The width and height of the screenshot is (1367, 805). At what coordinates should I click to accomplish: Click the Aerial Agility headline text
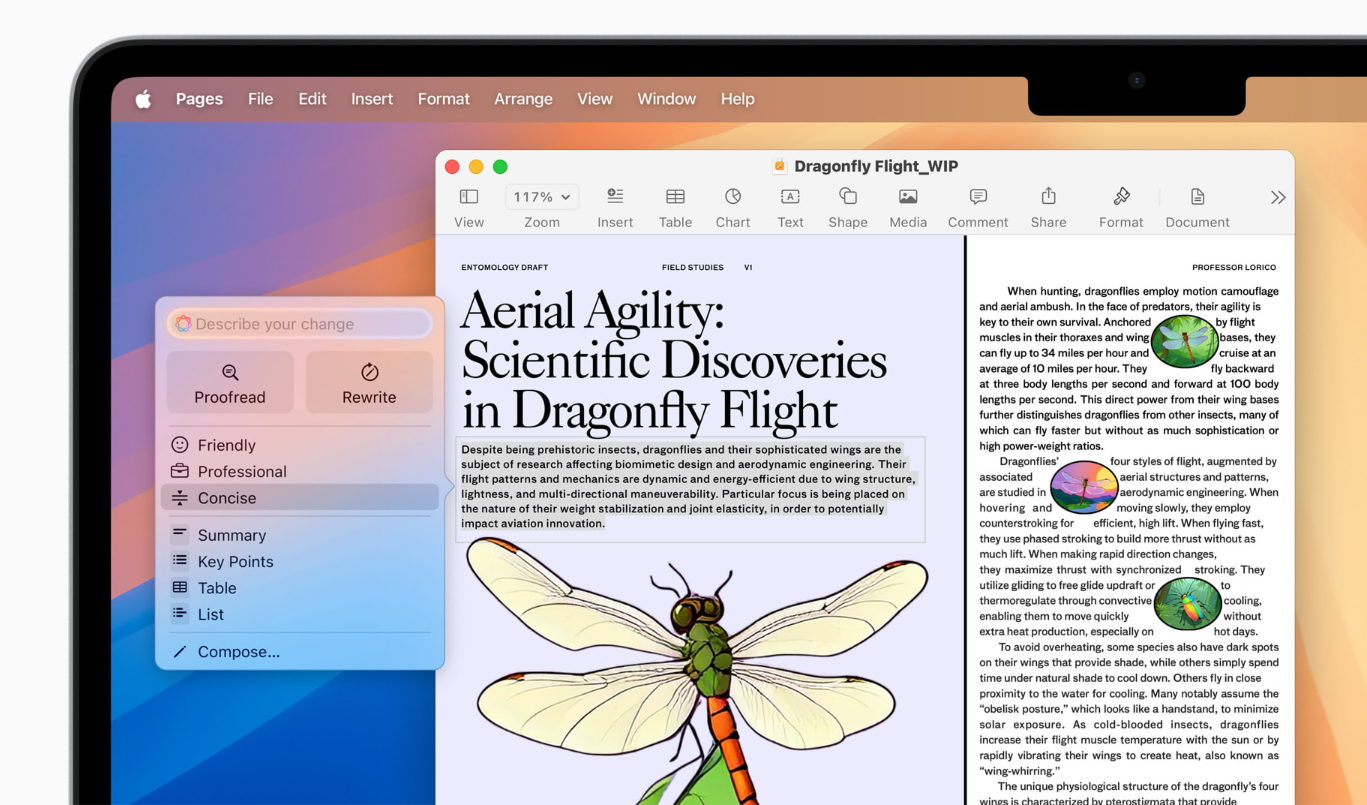[x=673, y=360]
